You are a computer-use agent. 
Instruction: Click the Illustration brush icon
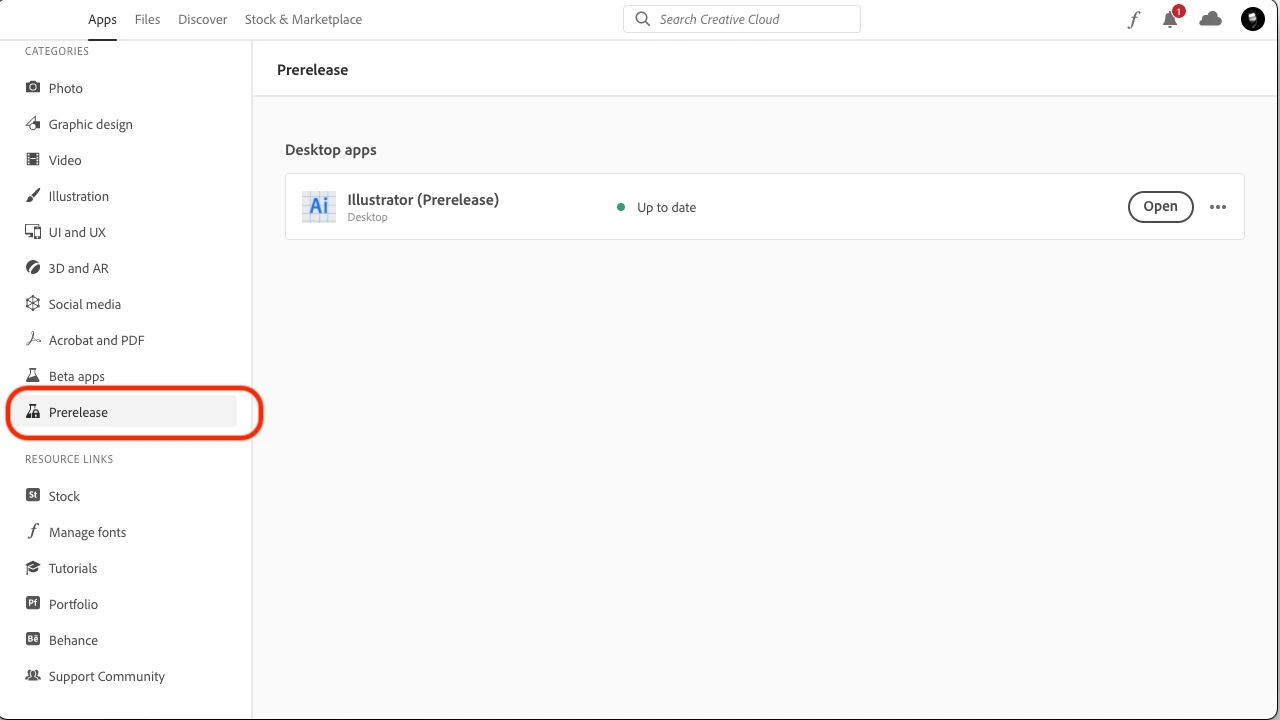(x=33, y=196)
